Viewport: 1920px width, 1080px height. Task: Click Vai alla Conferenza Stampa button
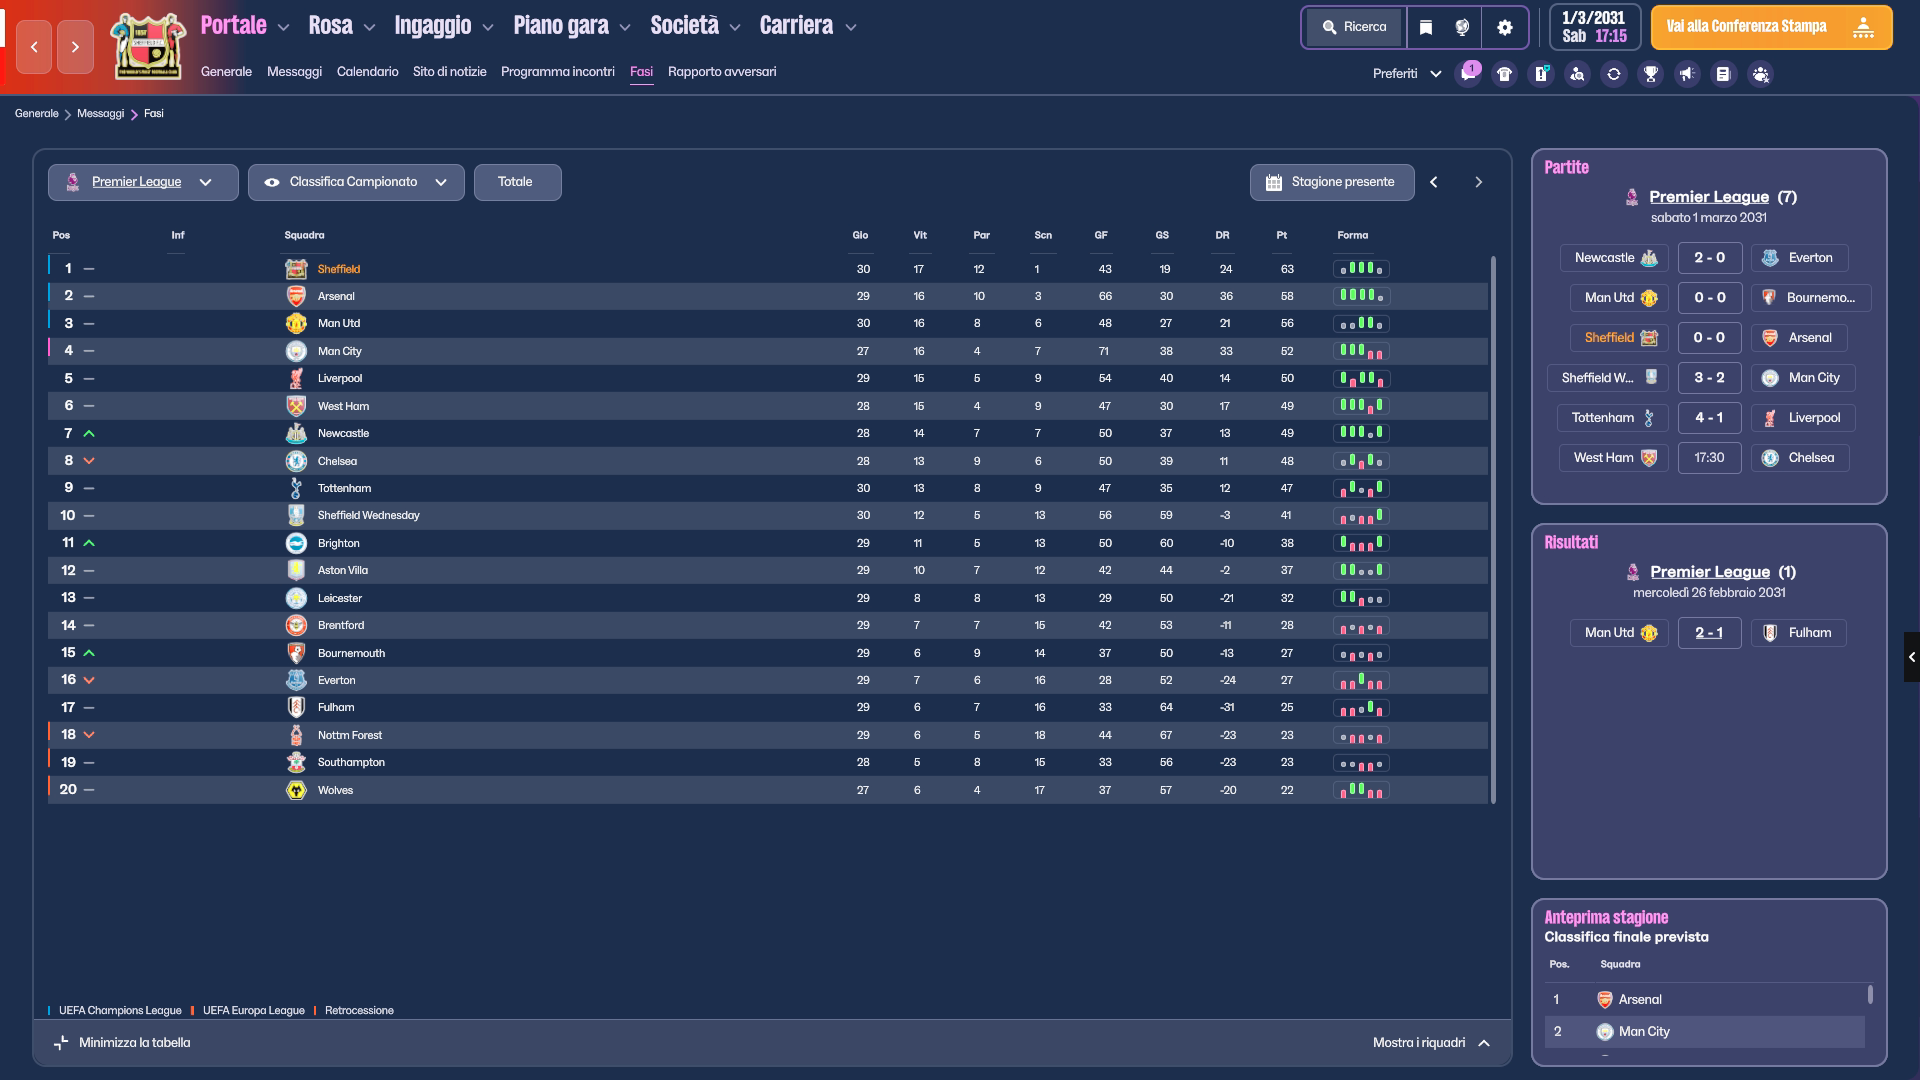pos(1771,28)
